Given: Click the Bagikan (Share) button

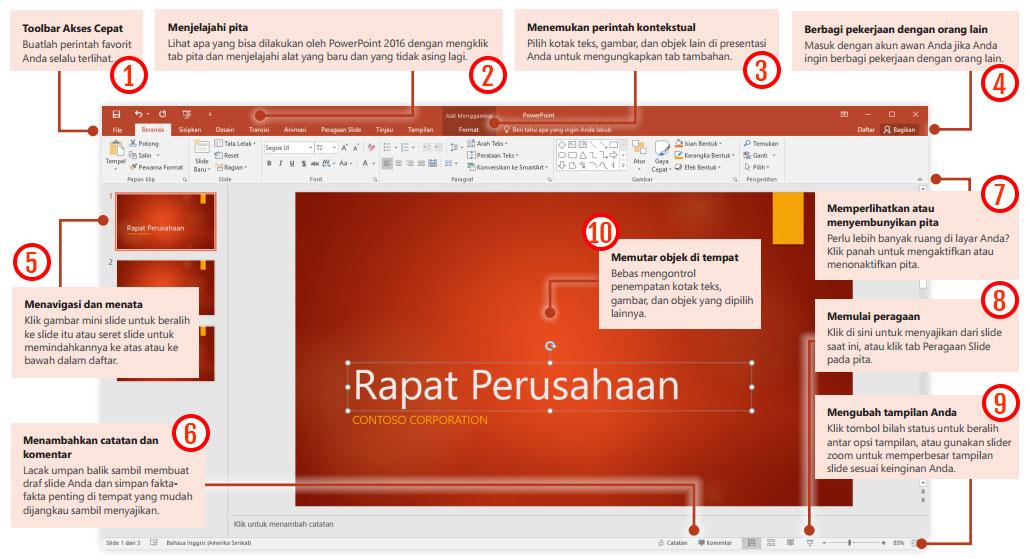Looking at the screenshot, I should pos(900,129).
